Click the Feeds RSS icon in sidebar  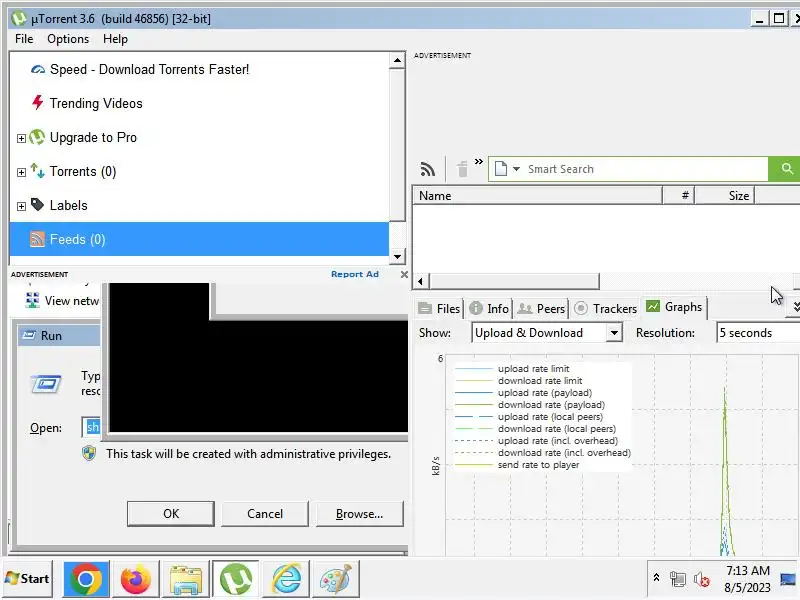(37, 239)
